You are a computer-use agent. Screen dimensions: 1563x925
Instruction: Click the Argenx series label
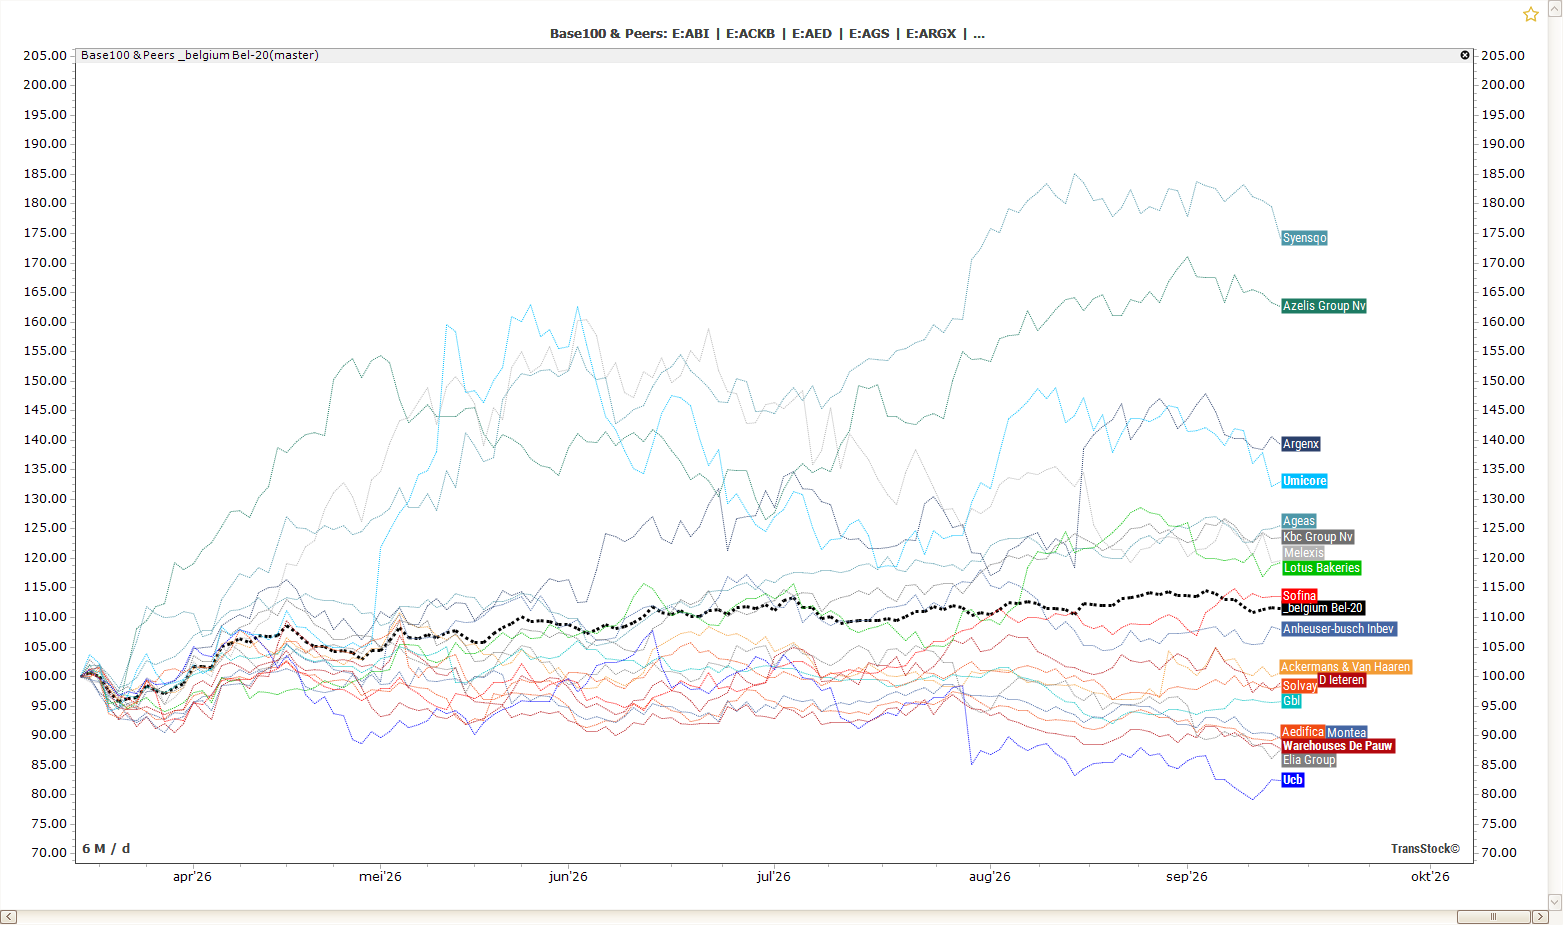pyautogui.click(x=1301, y=444)
